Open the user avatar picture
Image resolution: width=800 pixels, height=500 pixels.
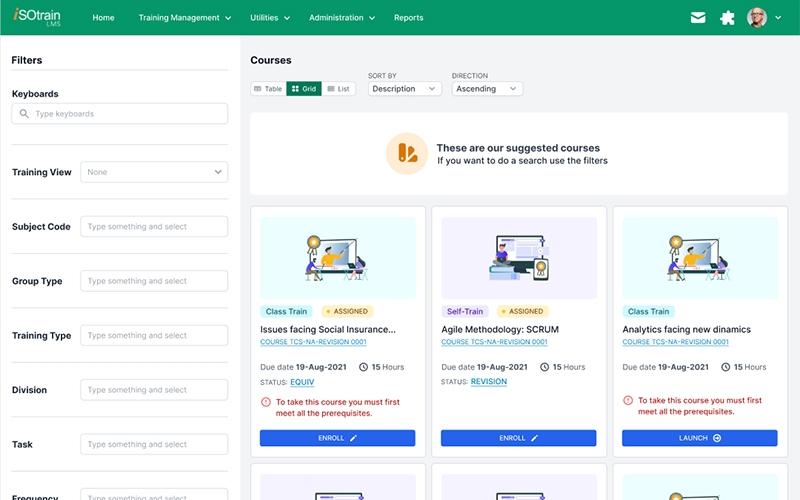[x=757, y=17]
